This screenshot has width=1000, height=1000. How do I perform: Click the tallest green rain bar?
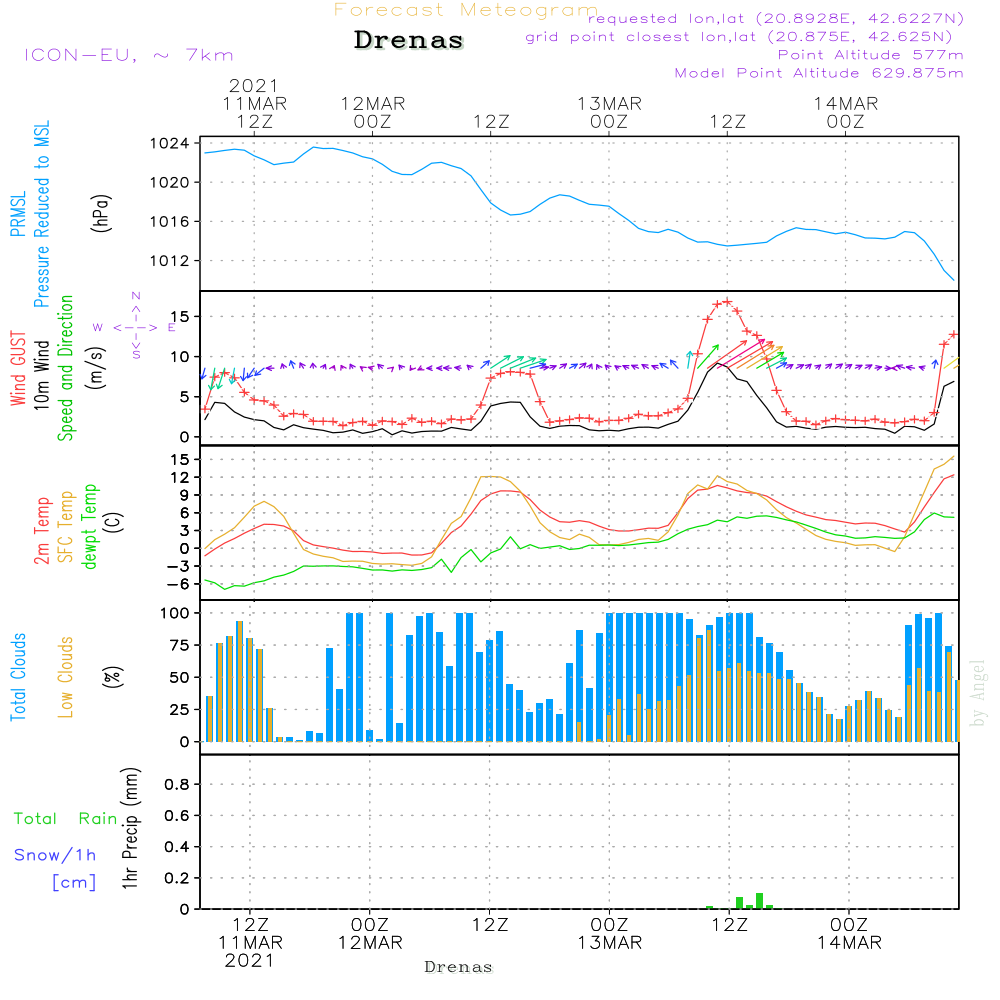tap(760, 900)
